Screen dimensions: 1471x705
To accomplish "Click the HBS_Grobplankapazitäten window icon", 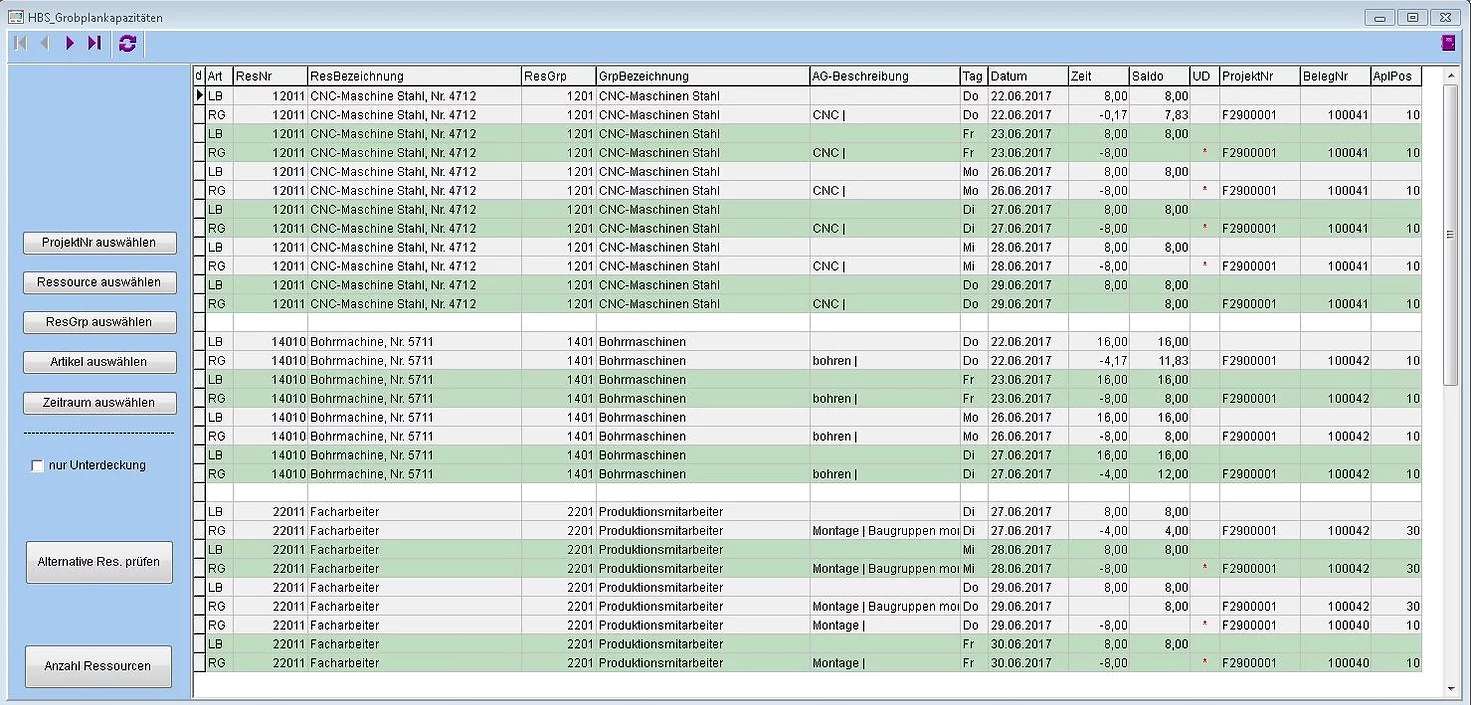I will coord(15,17).
